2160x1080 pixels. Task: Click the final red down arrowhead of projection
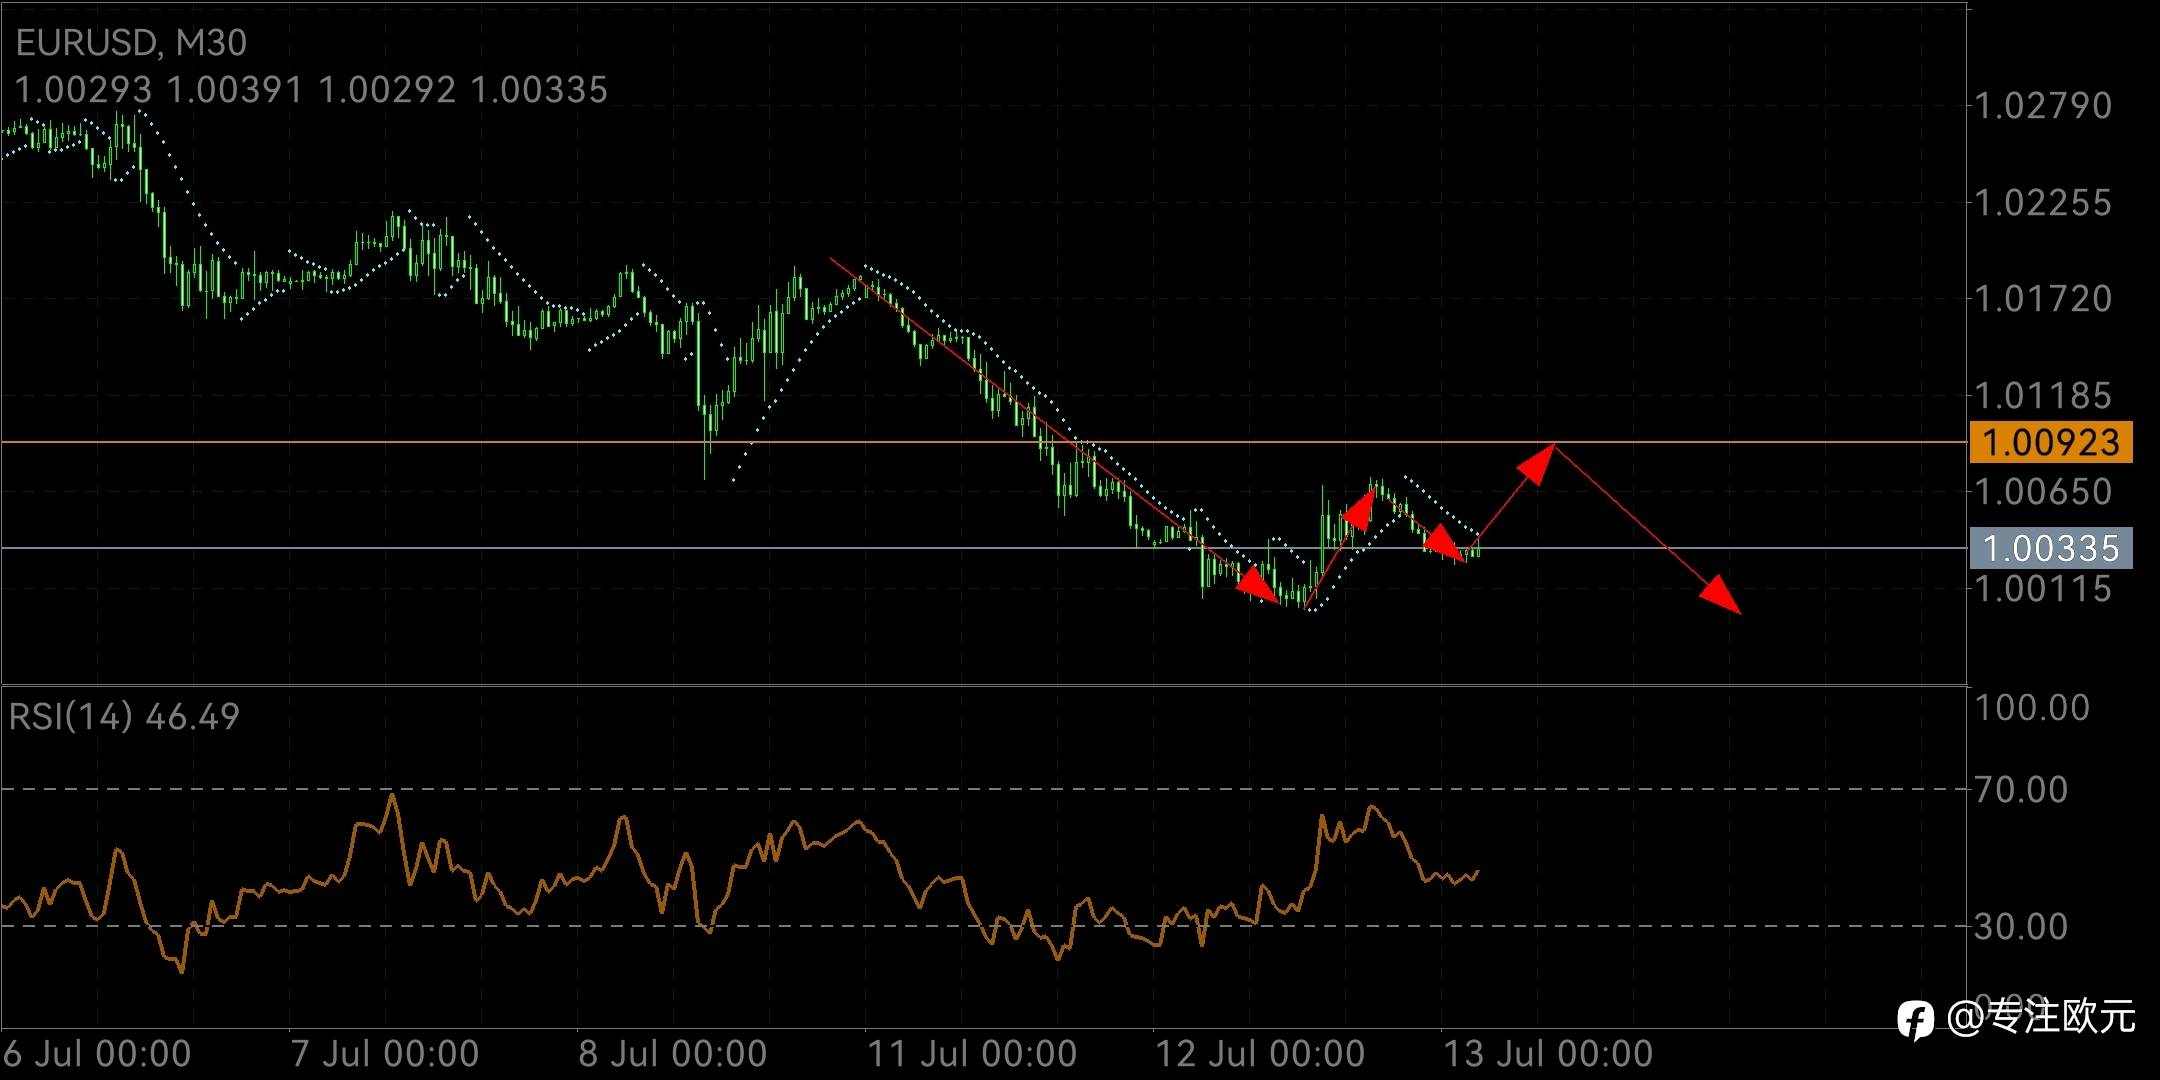tap(1720, 594)
